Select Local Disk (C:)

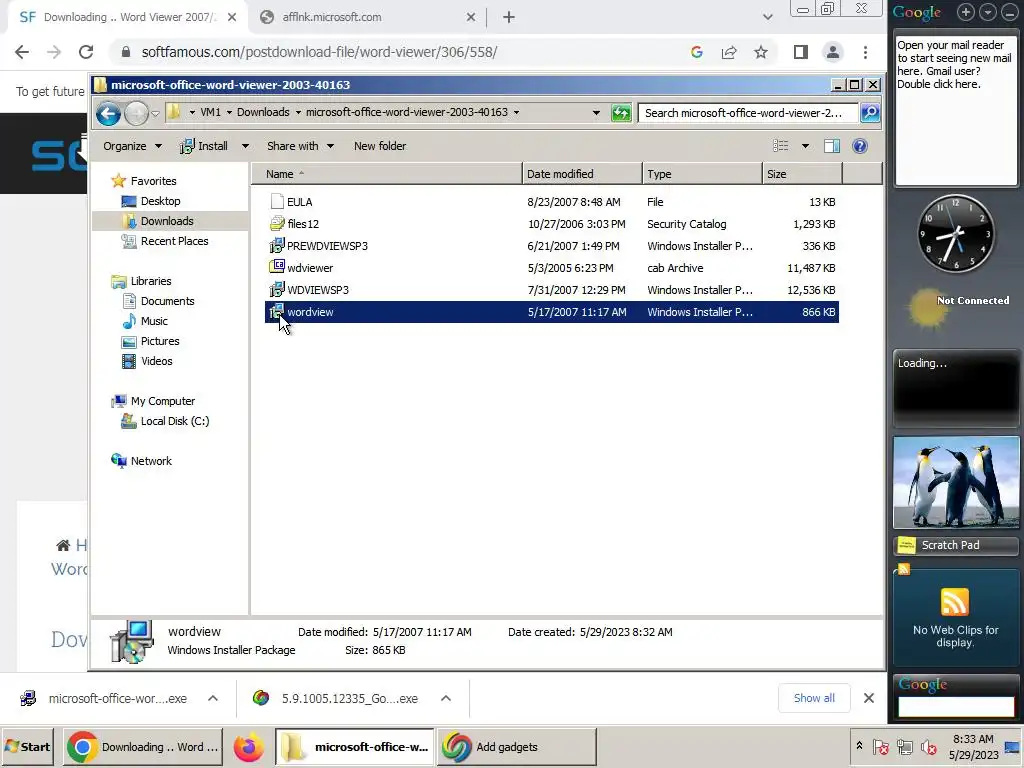click(x=175, y=421)
